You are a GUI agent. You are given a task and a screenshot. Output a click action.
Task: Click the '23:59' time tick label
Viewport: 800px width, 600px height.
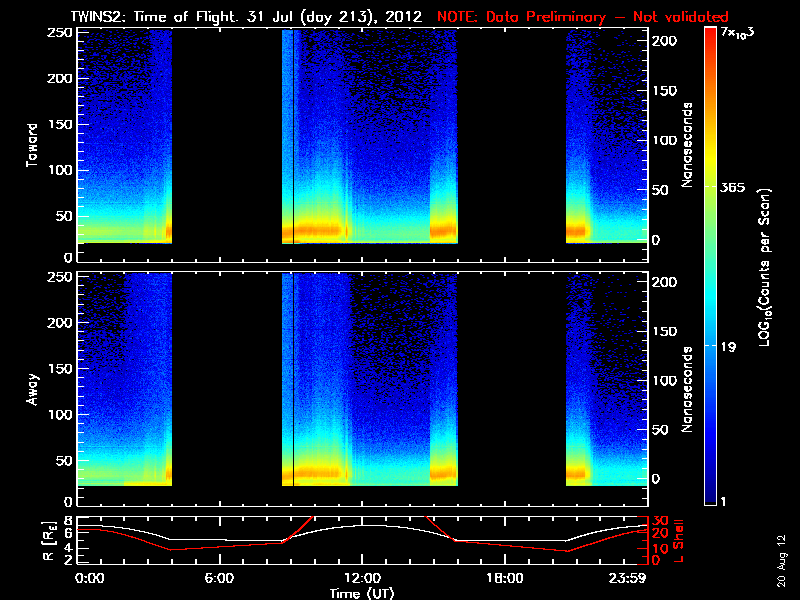coord(627,578)
